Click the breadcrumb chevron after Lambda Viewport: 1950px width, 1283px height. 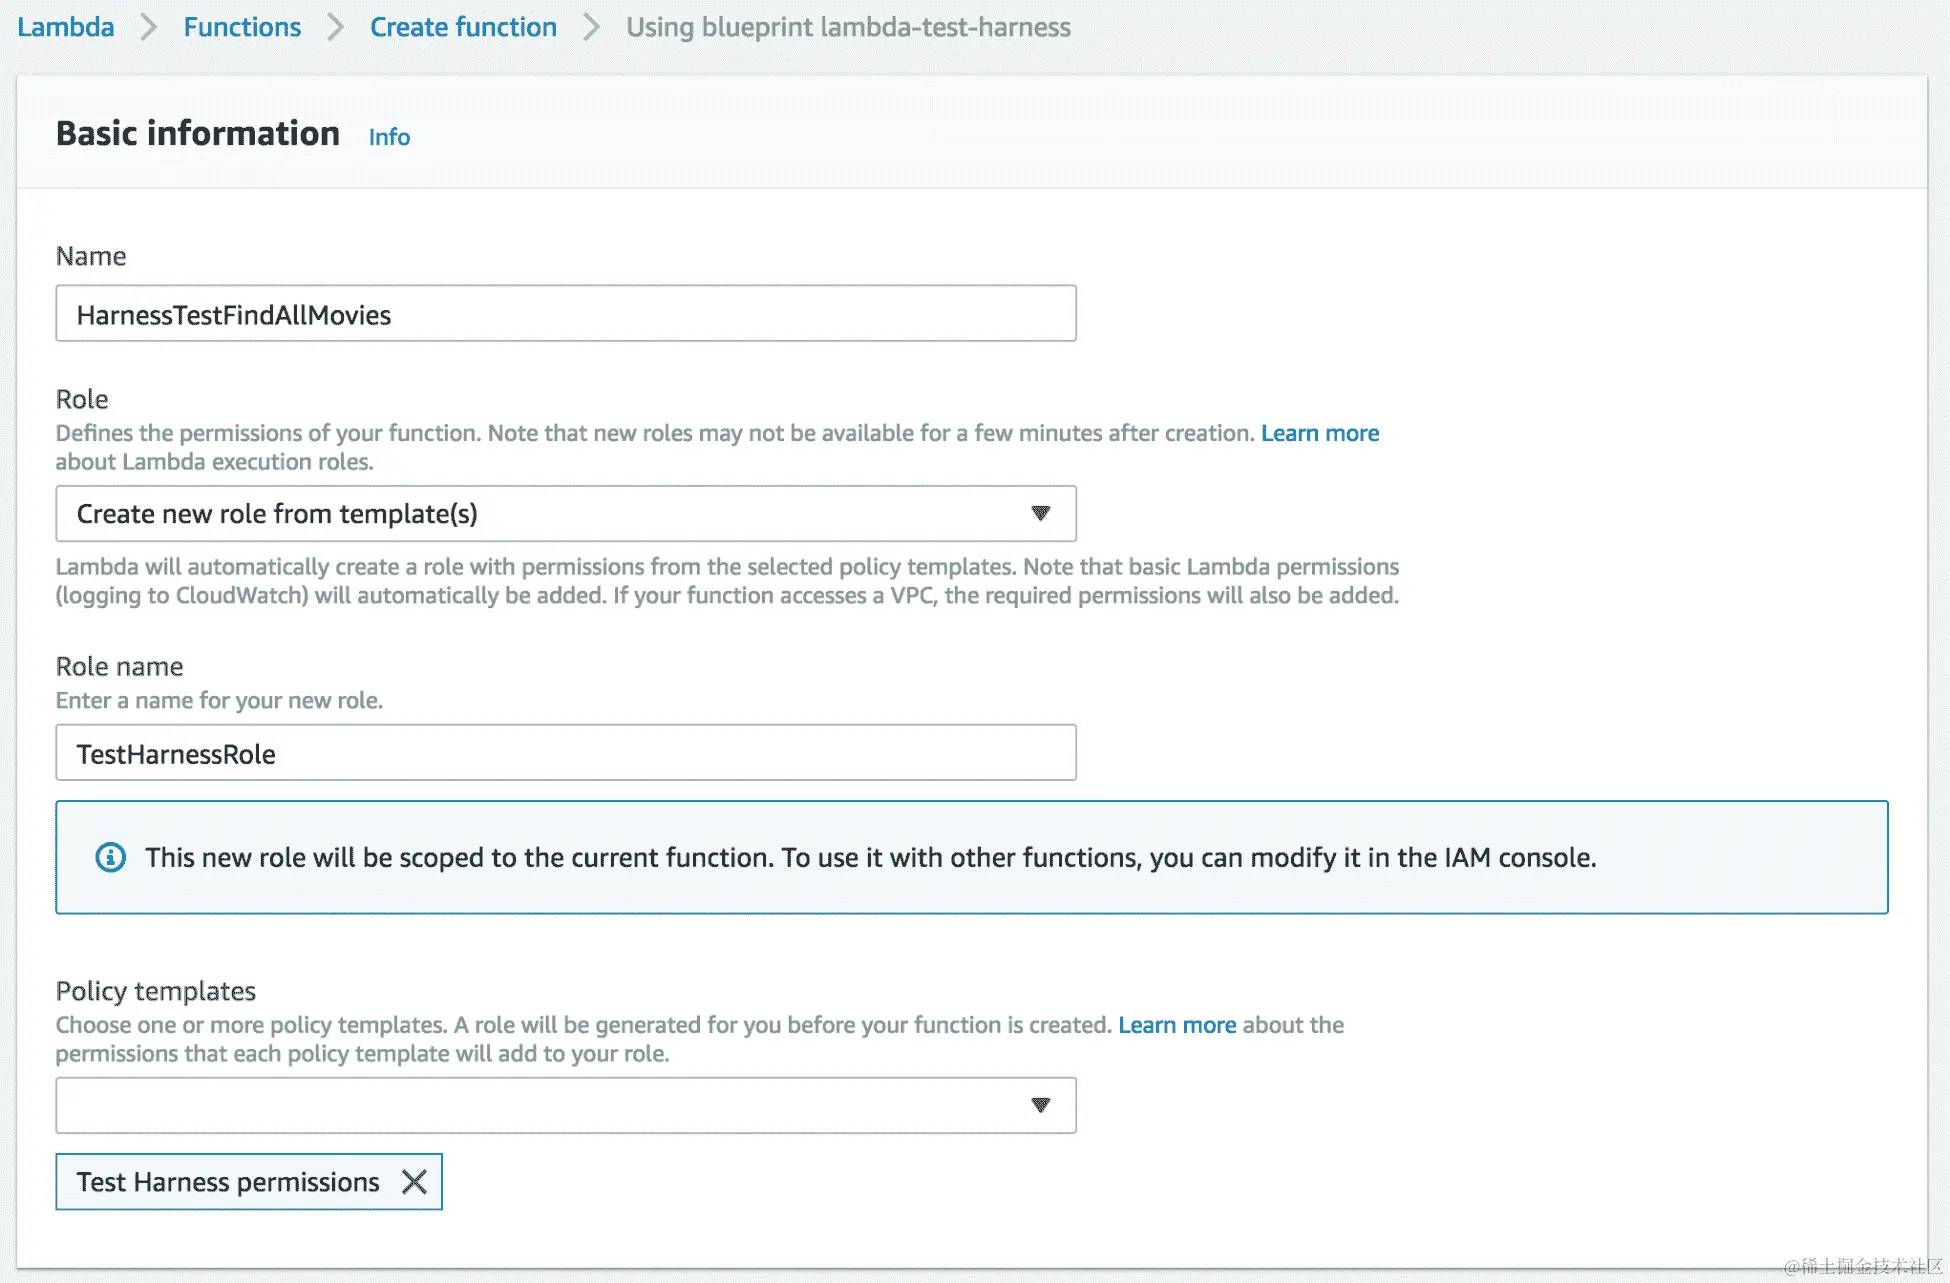click(149, 27)
